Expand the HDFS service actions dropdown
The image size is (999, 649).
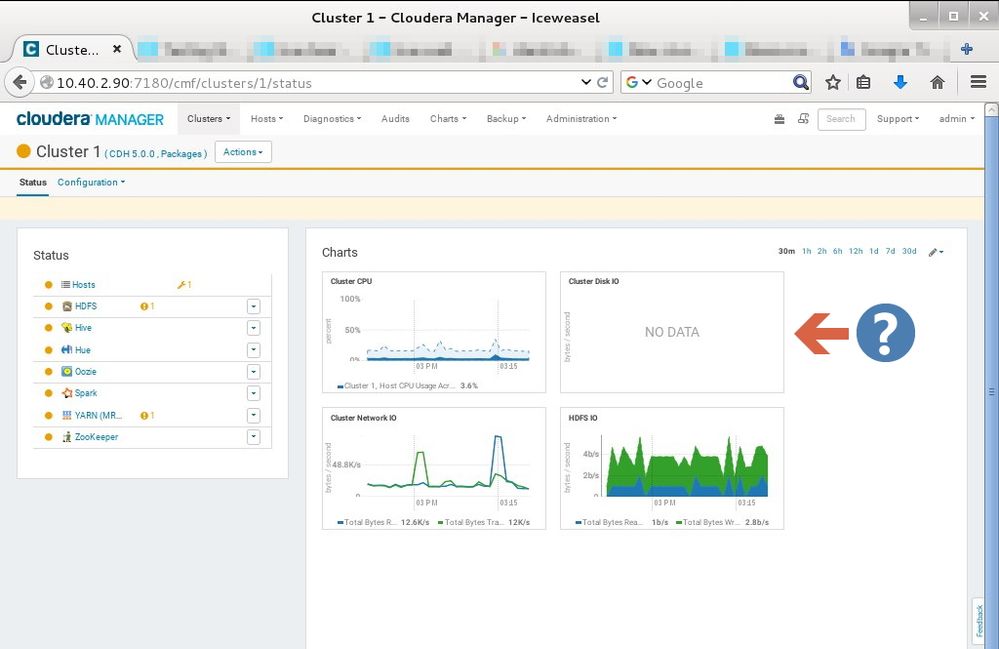point(253,306)
